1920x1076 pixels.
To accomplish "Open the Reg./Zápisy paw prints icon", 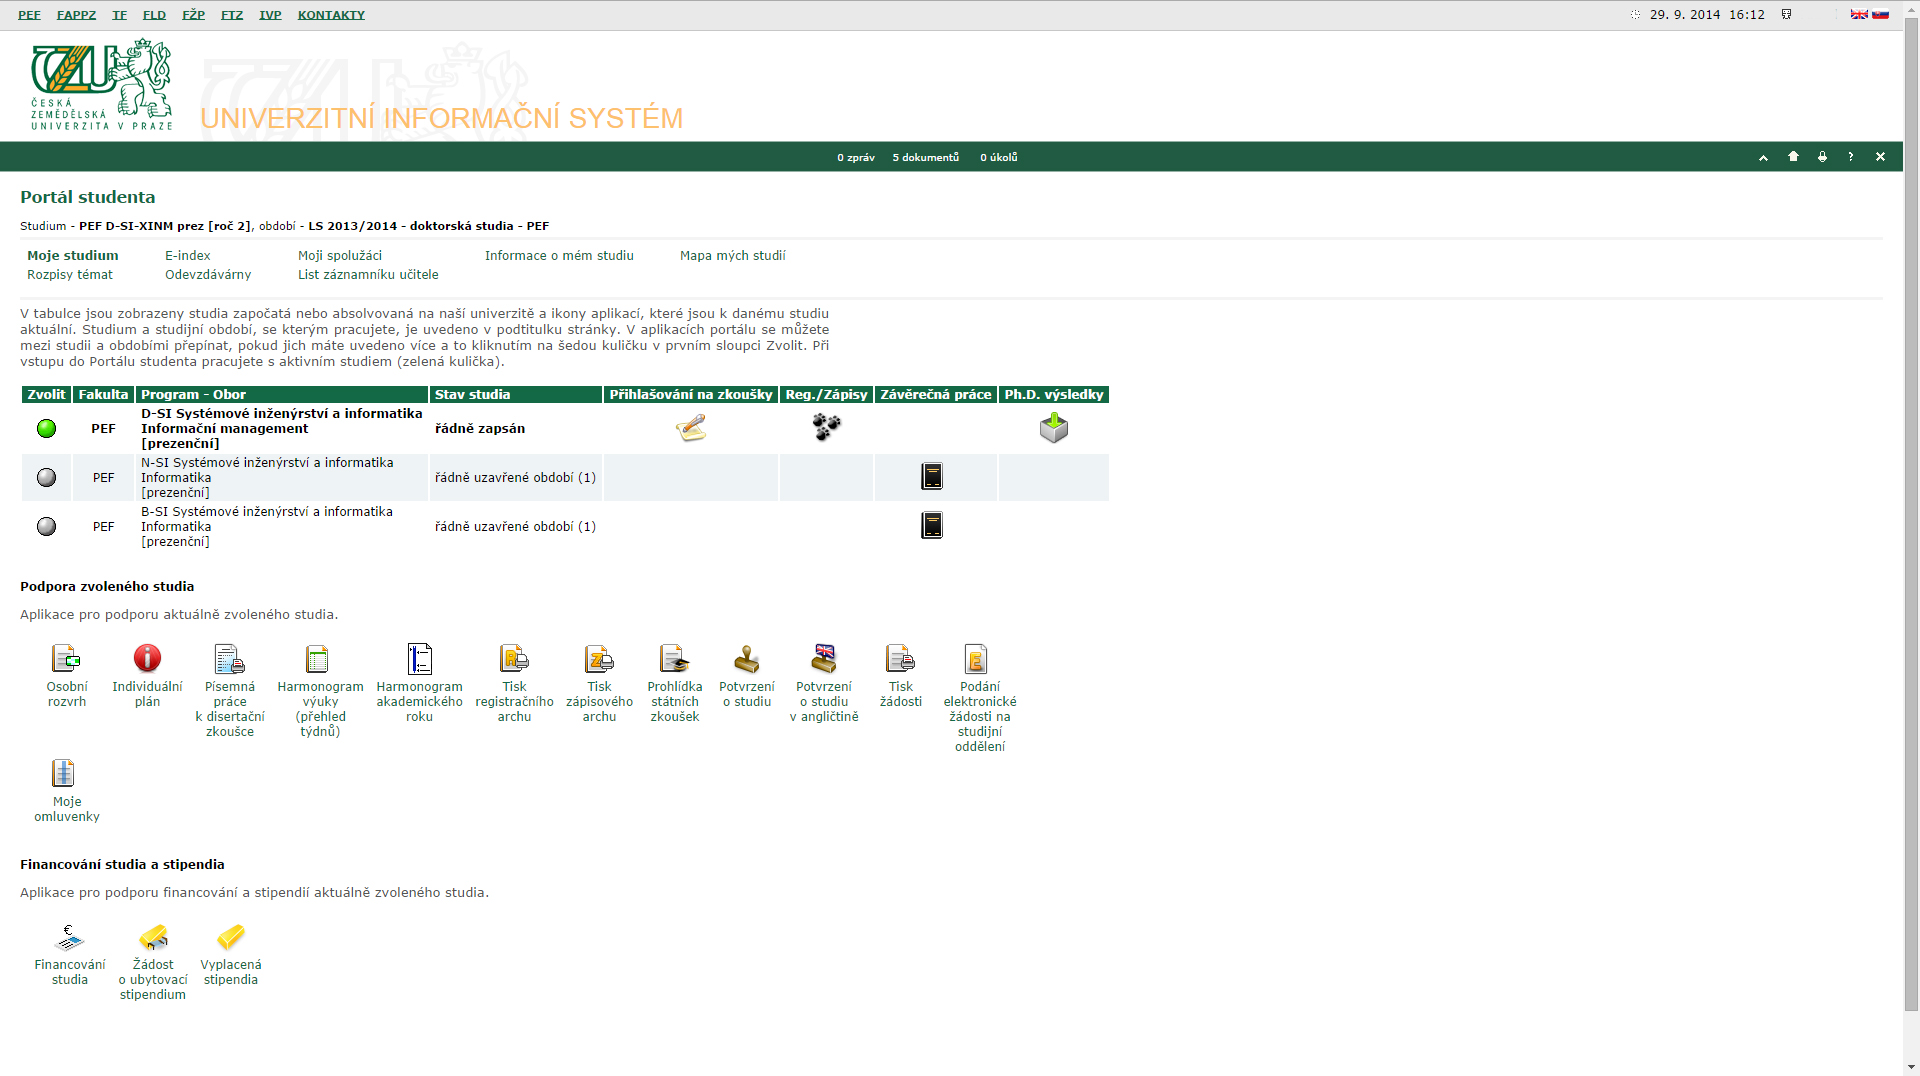I will (826, 428).
